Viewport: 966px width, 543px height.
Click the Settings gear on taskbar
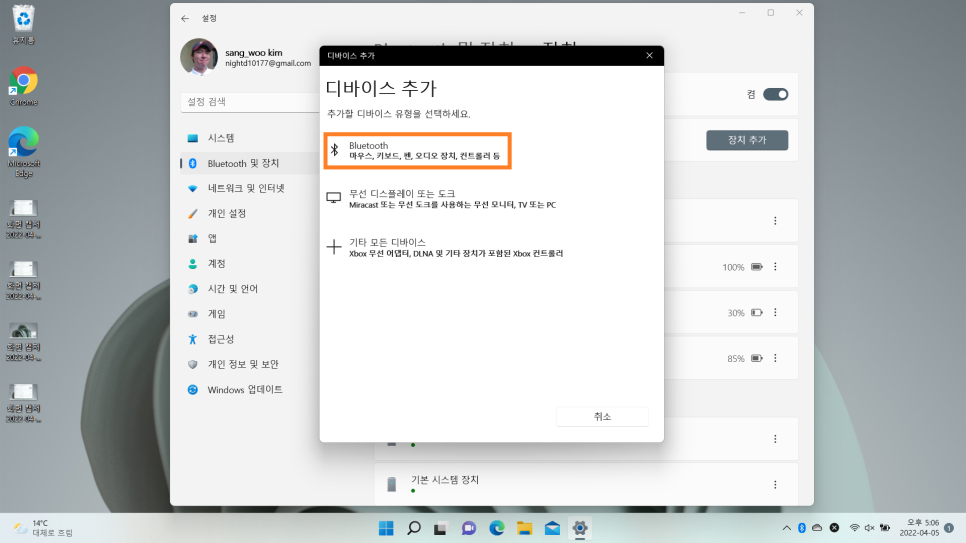[580, 528]
